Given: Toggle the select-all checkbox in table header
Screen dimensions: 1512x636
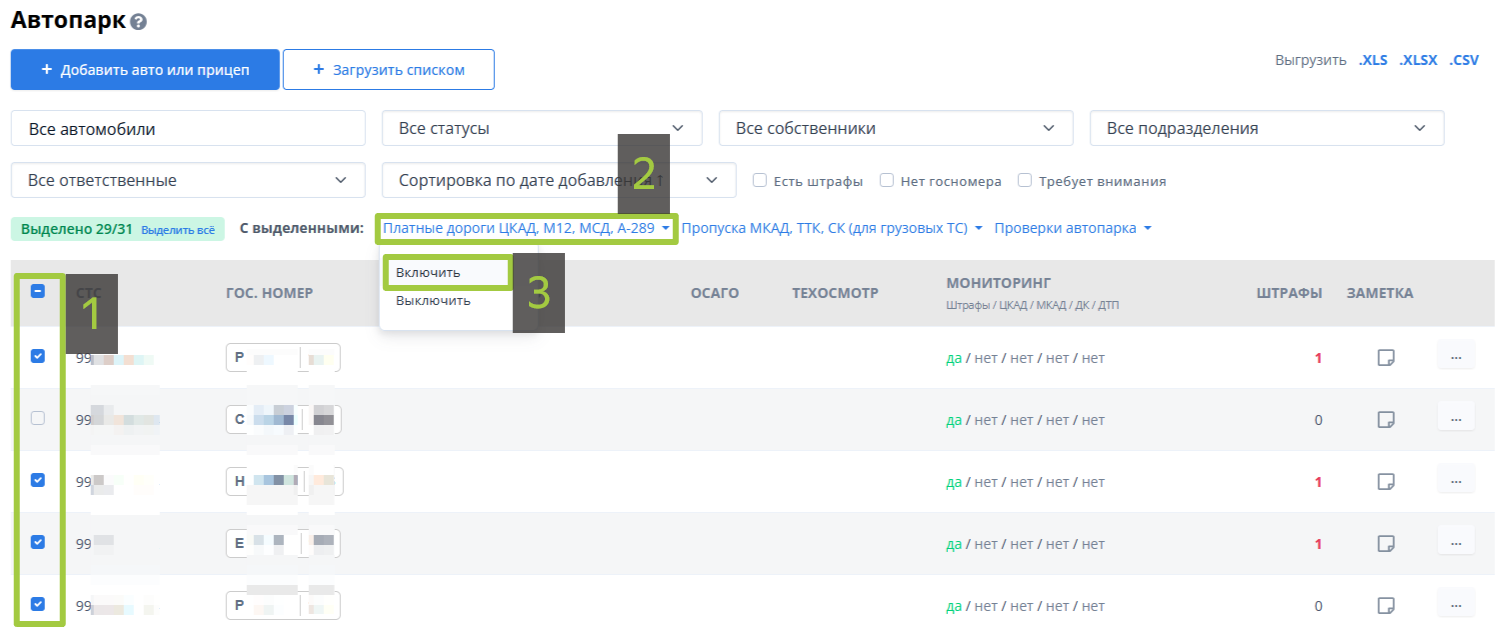Looking at the screenshot, I should pyautogui.click(x=38, y=292).
